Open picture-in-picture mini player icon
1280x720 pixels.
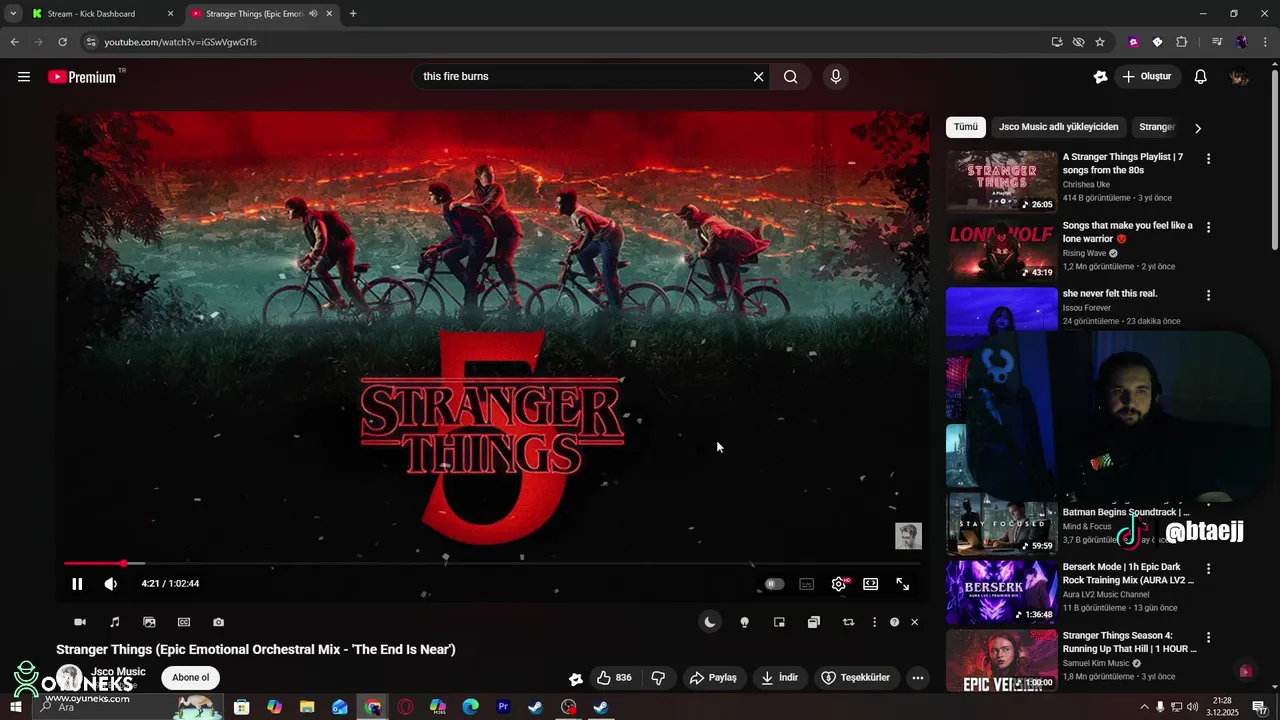[779, 622]
